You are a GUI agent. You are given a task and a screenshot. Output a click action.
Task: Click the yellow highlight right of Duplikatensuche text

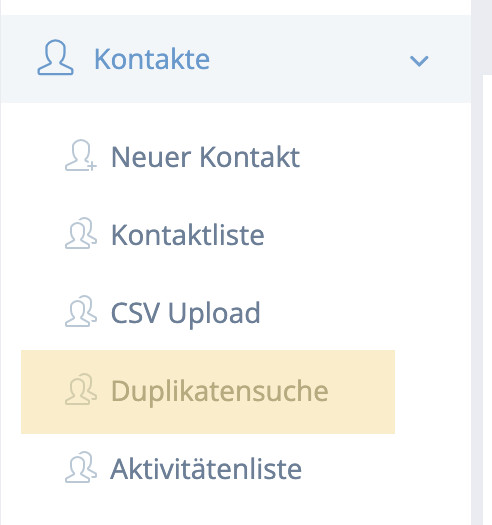362,392
